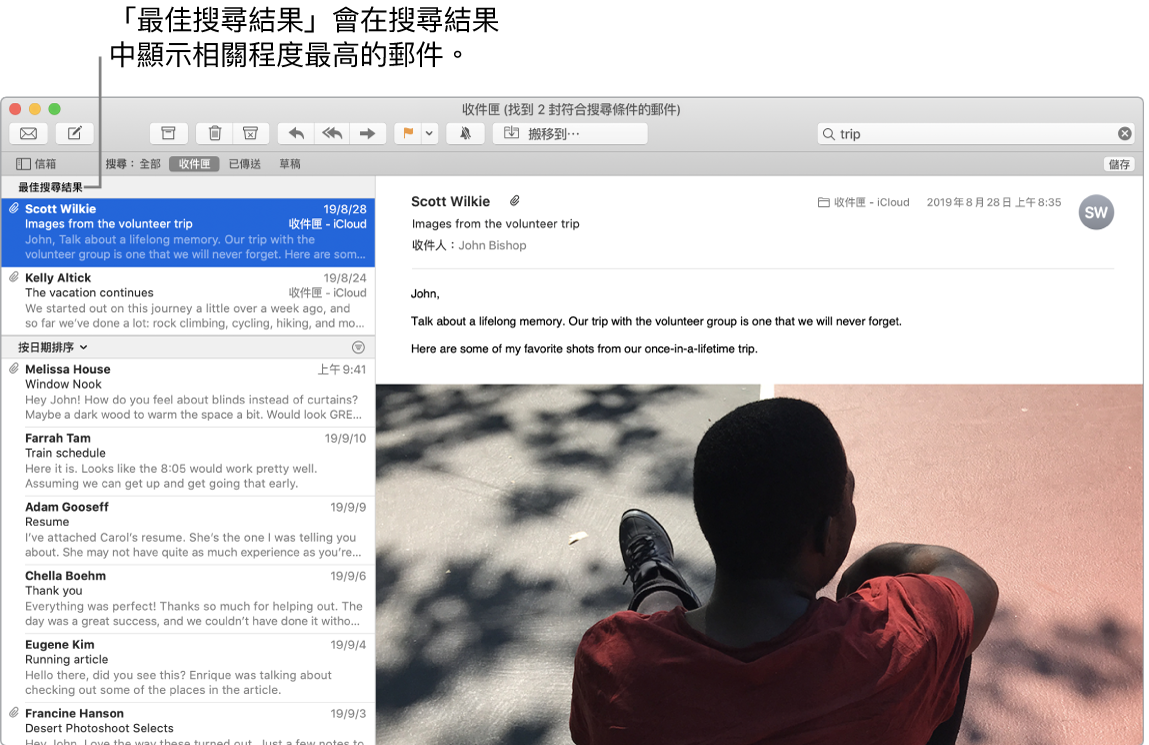Mute notifications for this conversation
The image size is (1149, 745).
tap(465, 133)
